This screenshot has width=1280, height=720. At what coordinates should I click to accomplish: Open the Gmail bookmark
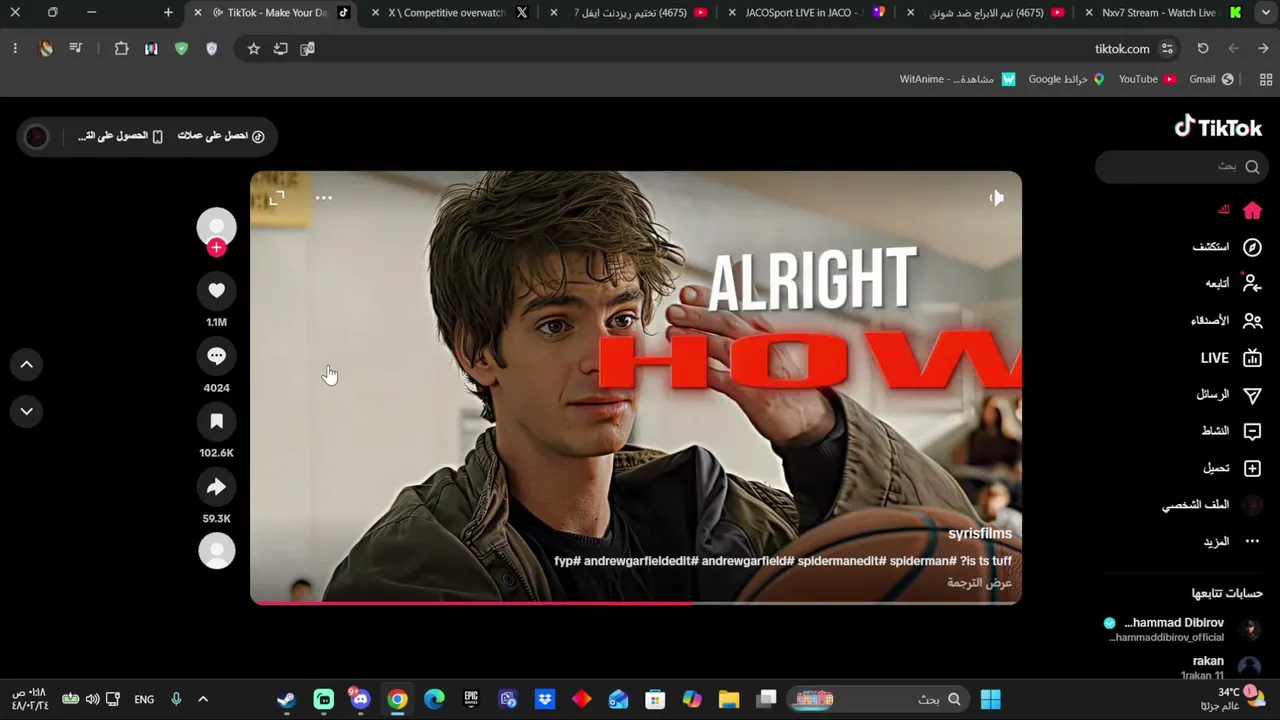point(1211,79)
